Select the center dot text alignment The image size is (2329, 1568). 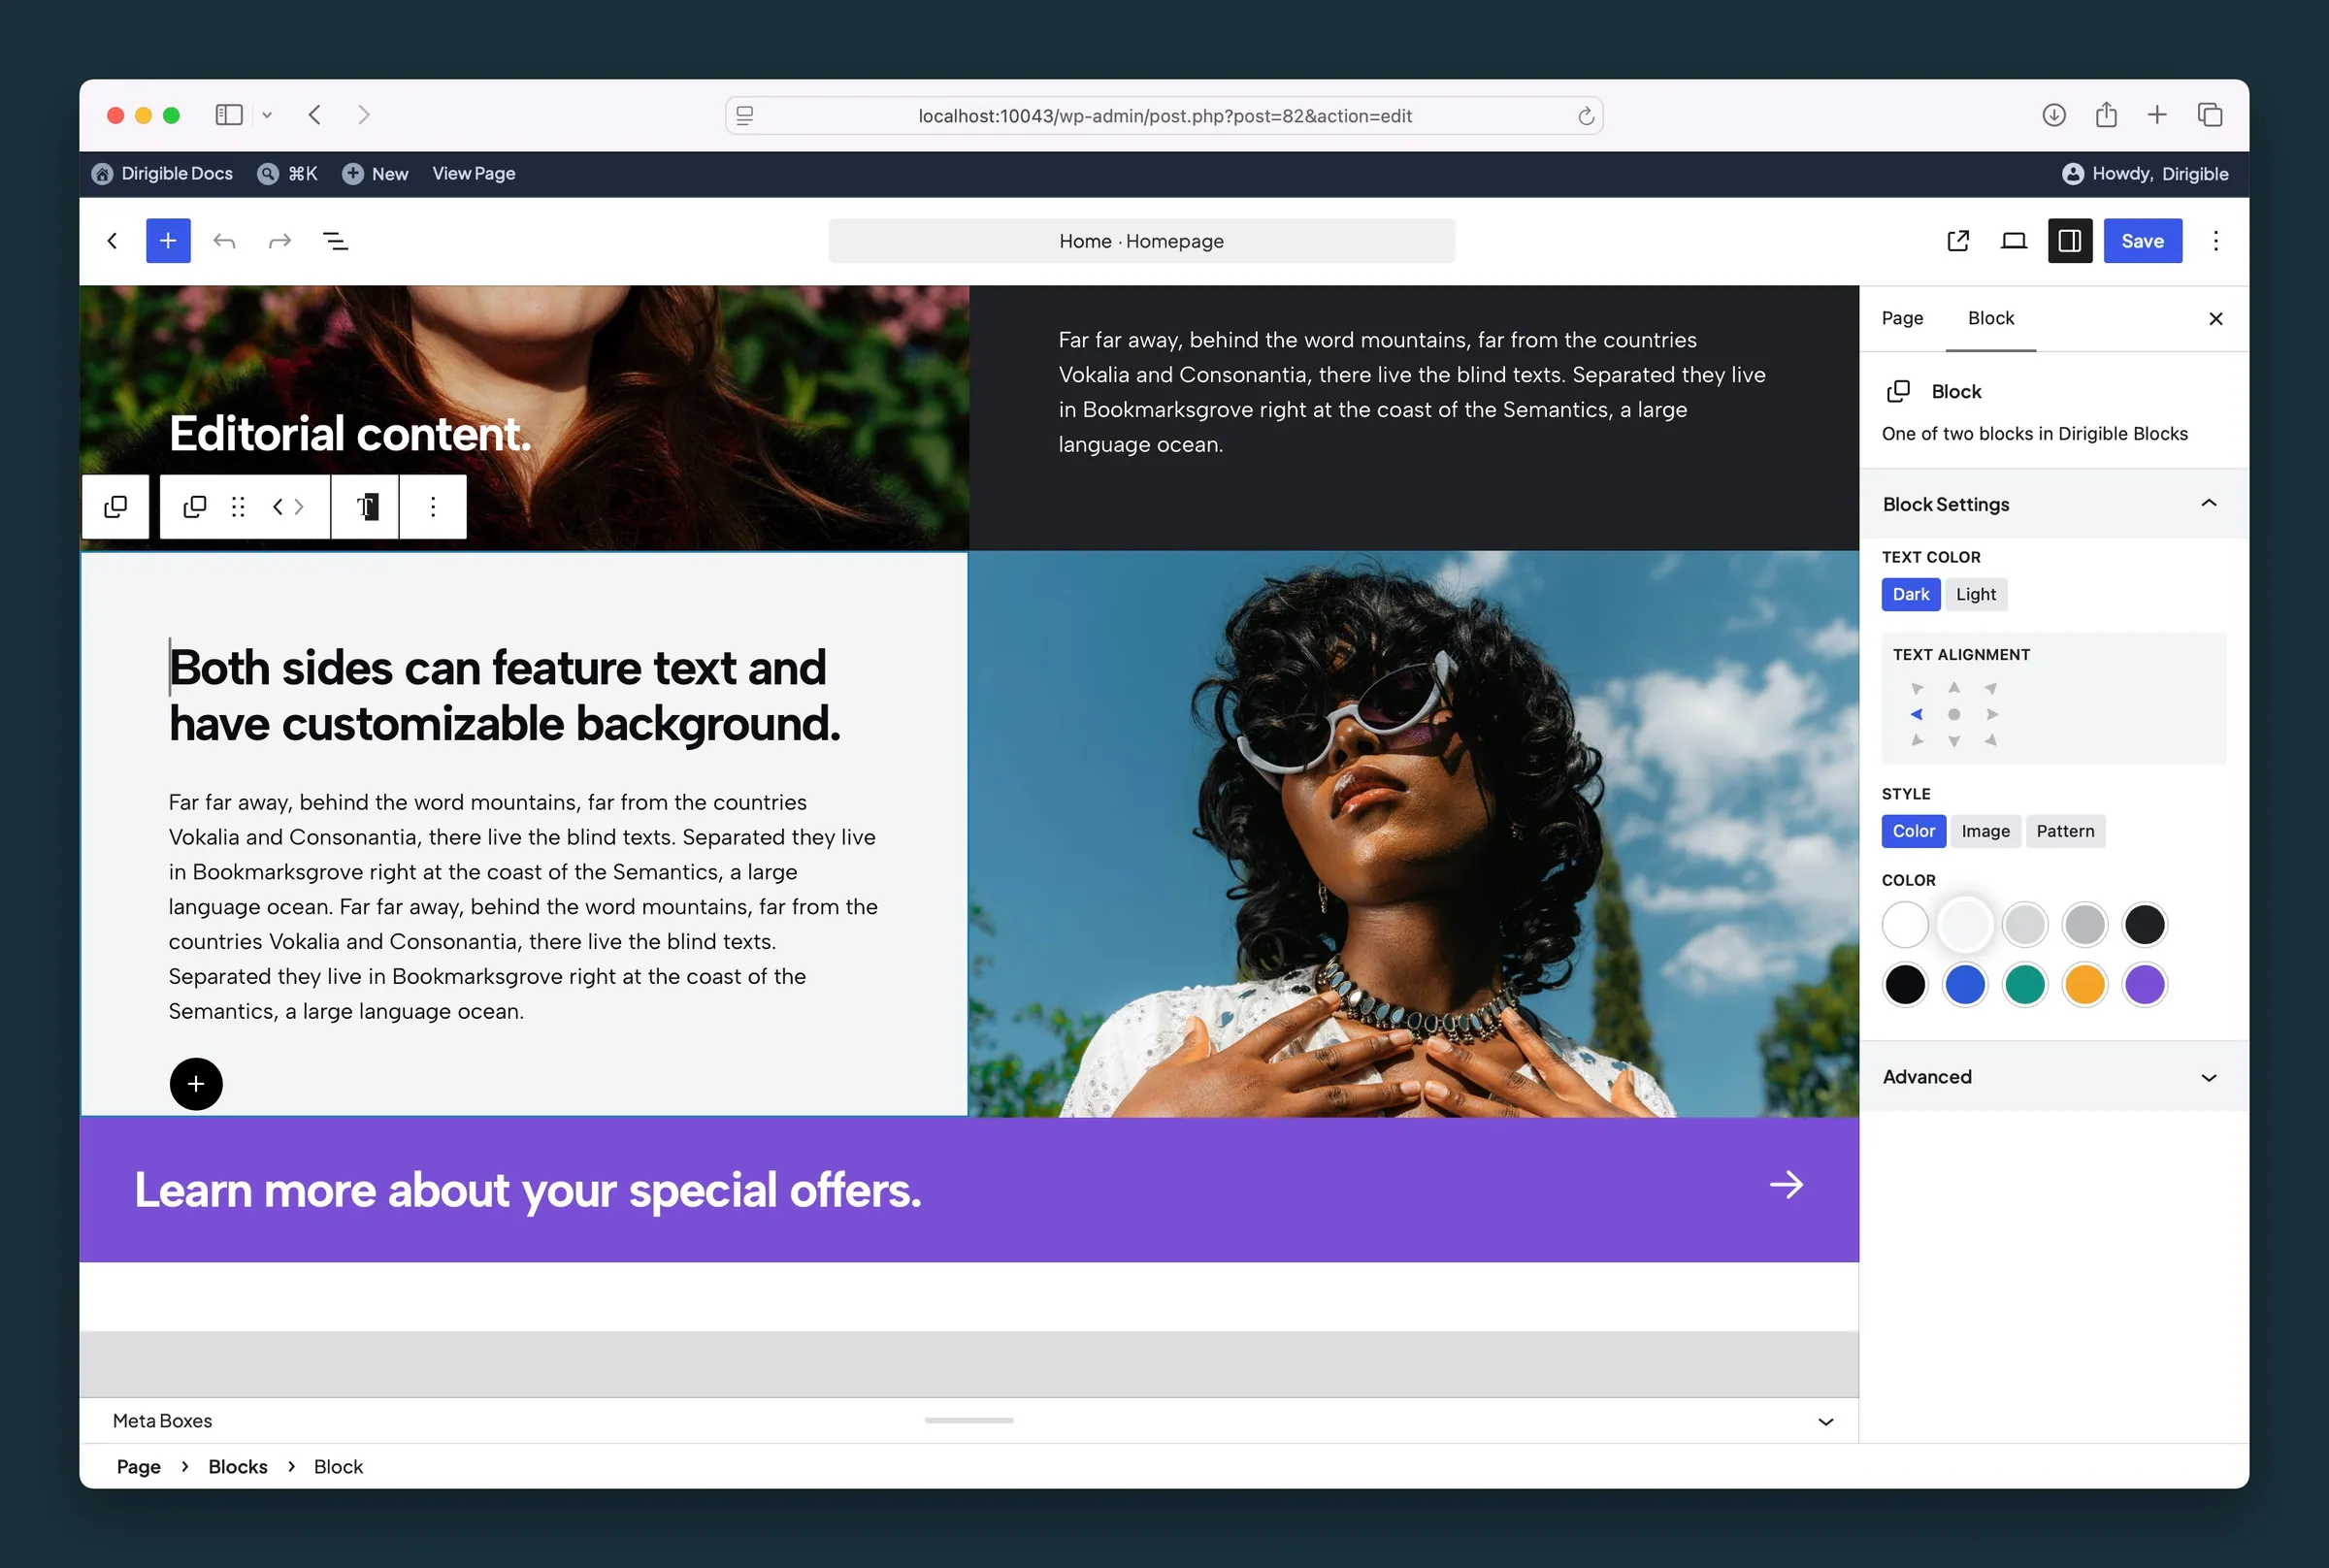[1954, 714]
